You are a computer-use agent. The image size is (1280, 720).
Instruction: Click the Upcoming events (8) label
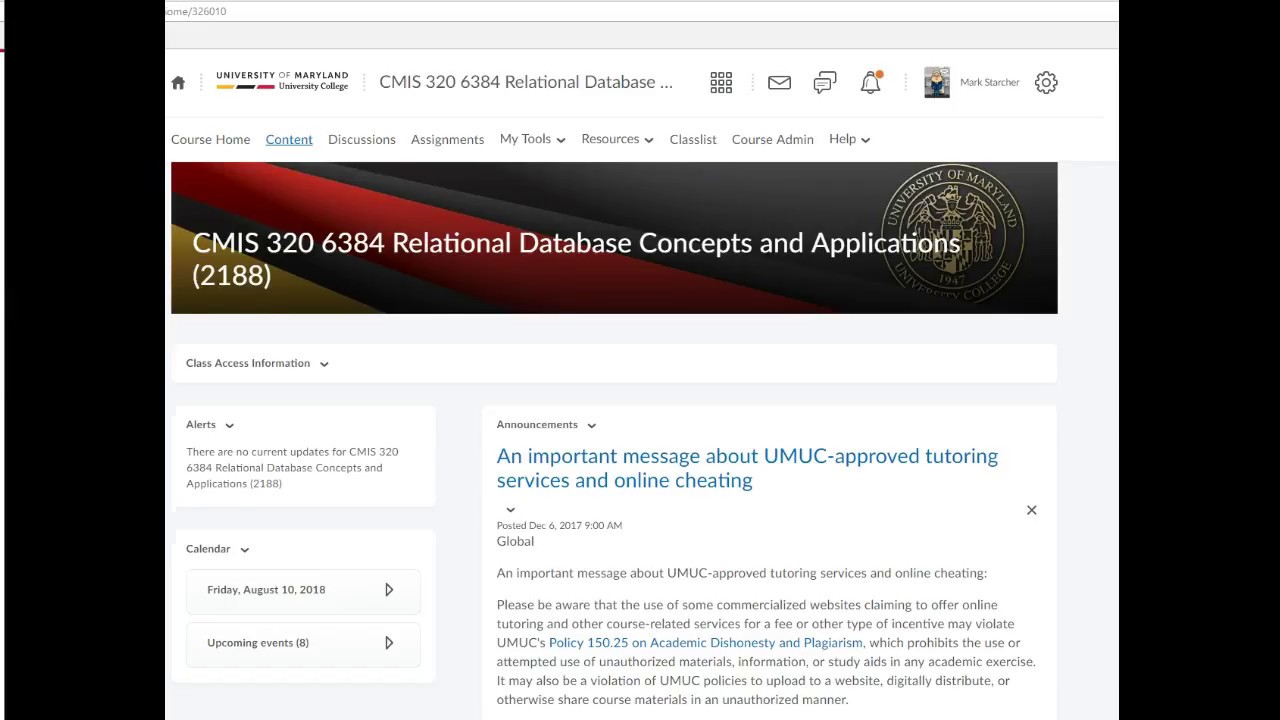click(x=258, y=643)
